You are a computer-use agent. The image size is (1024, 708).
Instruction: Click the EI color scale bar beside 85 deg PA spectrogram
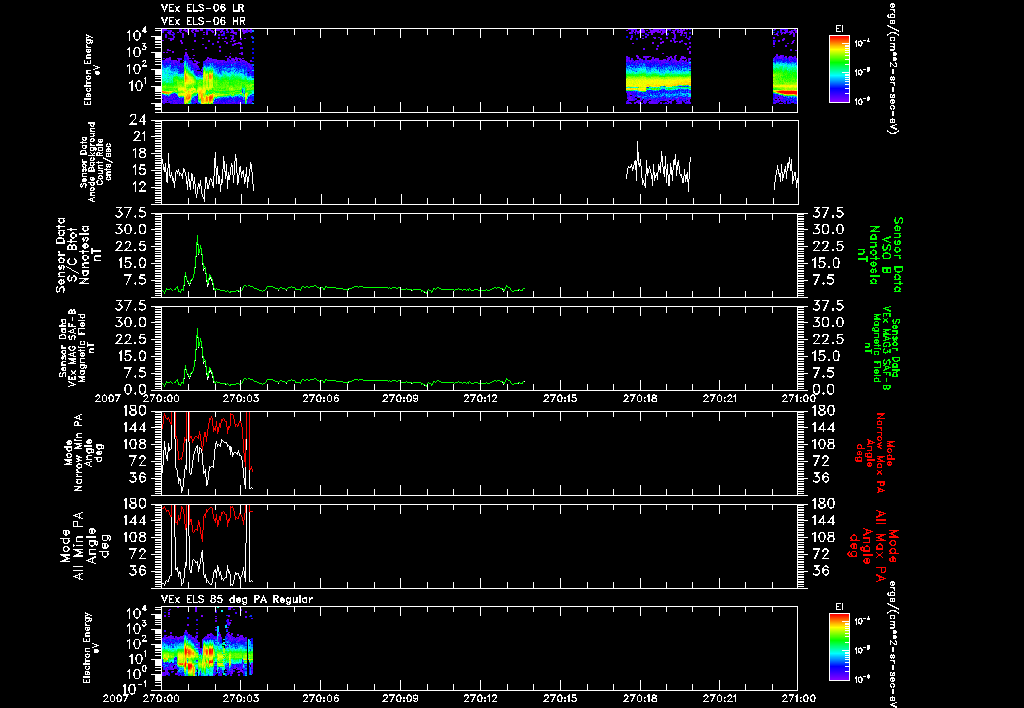839,647
